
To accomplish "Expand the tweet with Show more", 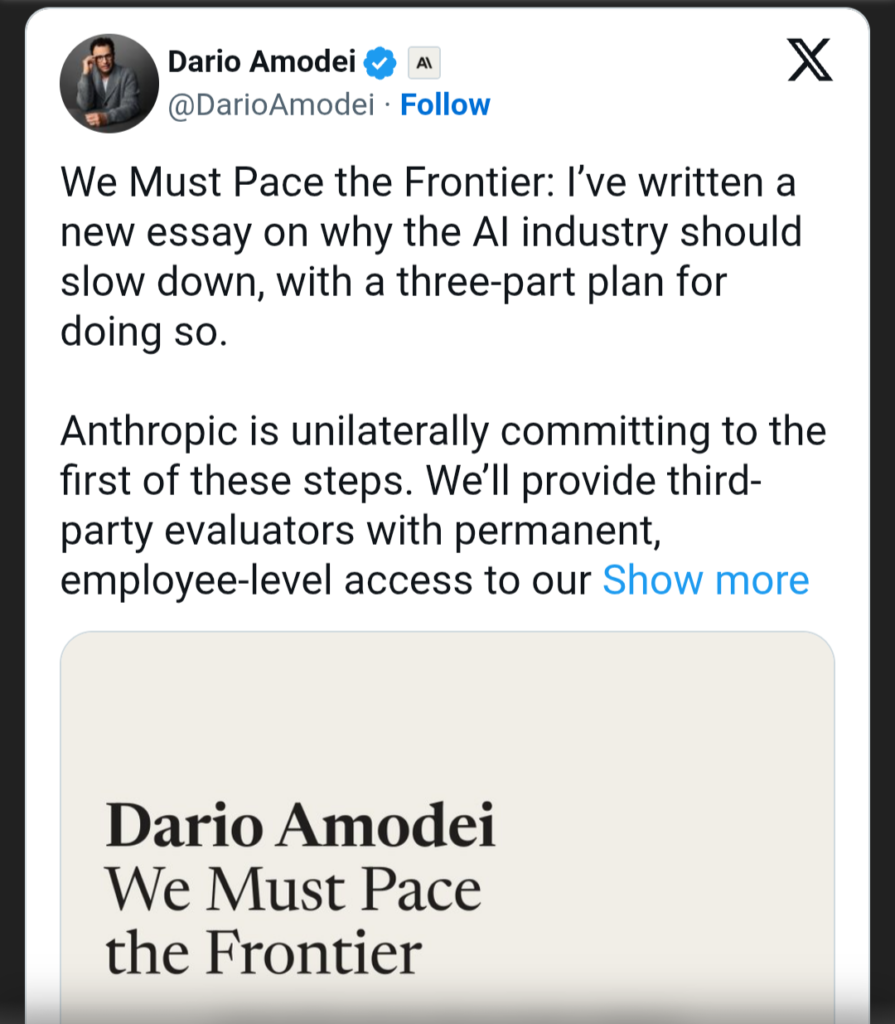I will [x=706, y=580].
